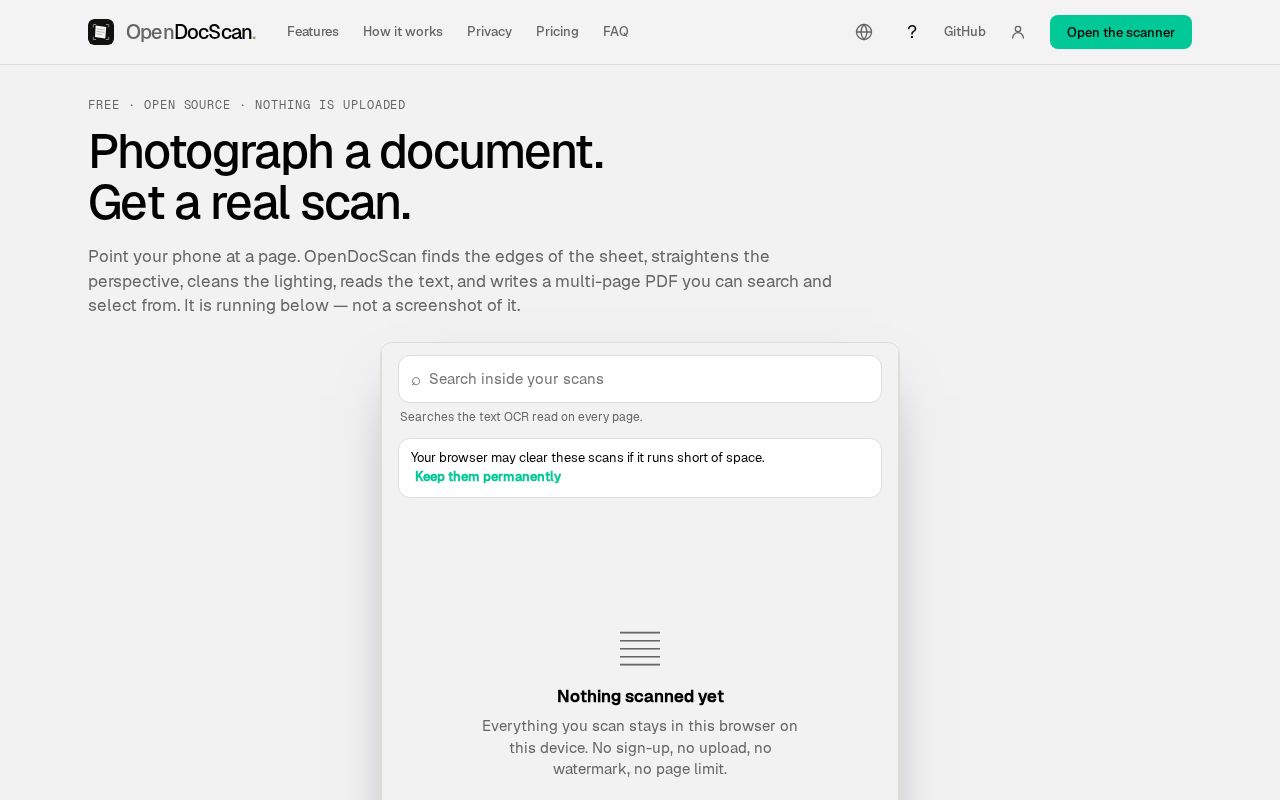Viewport: 1280px width, 800px height.
Task: Open the GitHub link
Action: click(965, 32)
